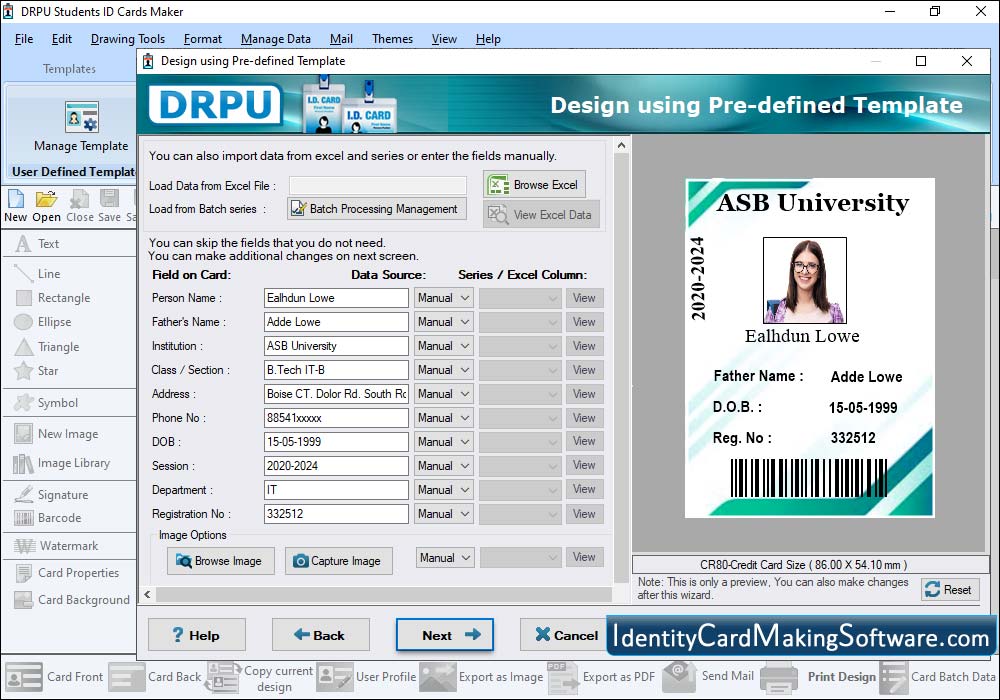This screenshot has height=700, width=1000.
Task: Click the Department input field
Action: tap(336, 490)
